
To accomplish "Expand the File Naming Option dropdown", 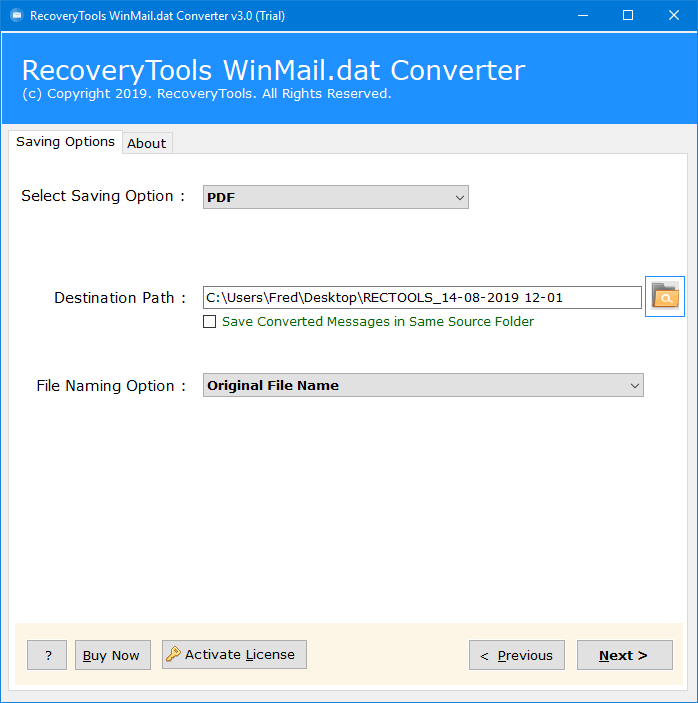I will [423, 385].
